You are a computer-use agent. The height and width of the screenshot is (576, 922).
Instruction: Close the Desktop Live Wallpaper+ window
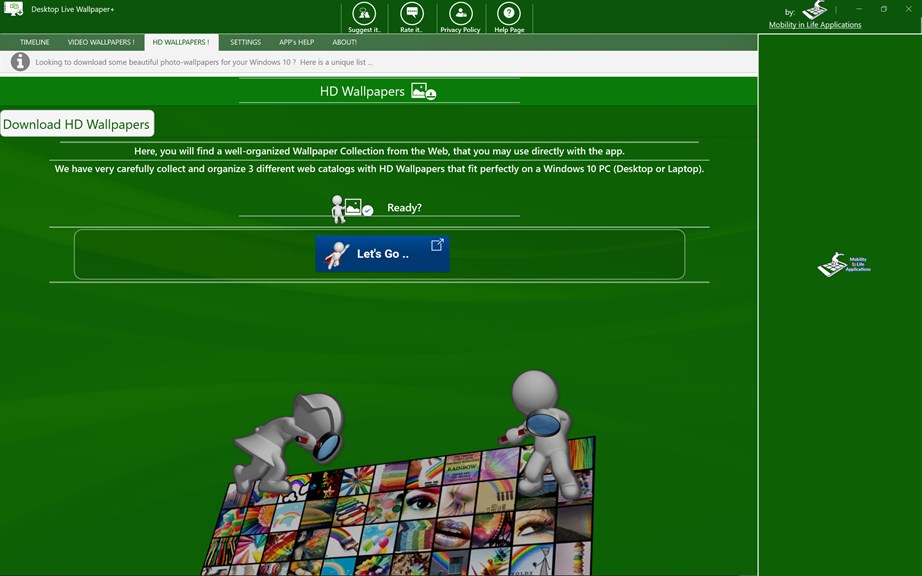(x=908, y=9)
